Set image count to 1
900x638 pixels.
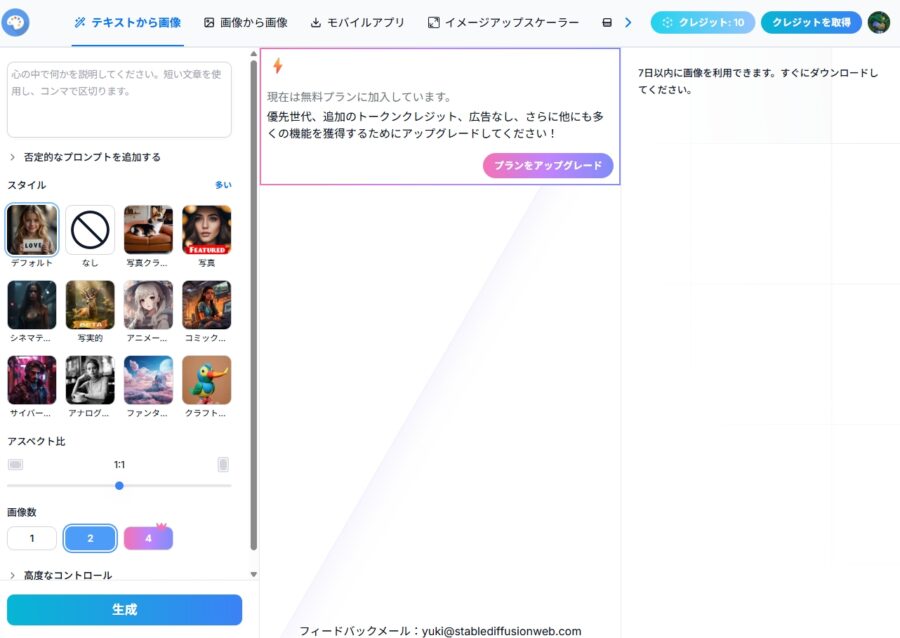(32, 538)
